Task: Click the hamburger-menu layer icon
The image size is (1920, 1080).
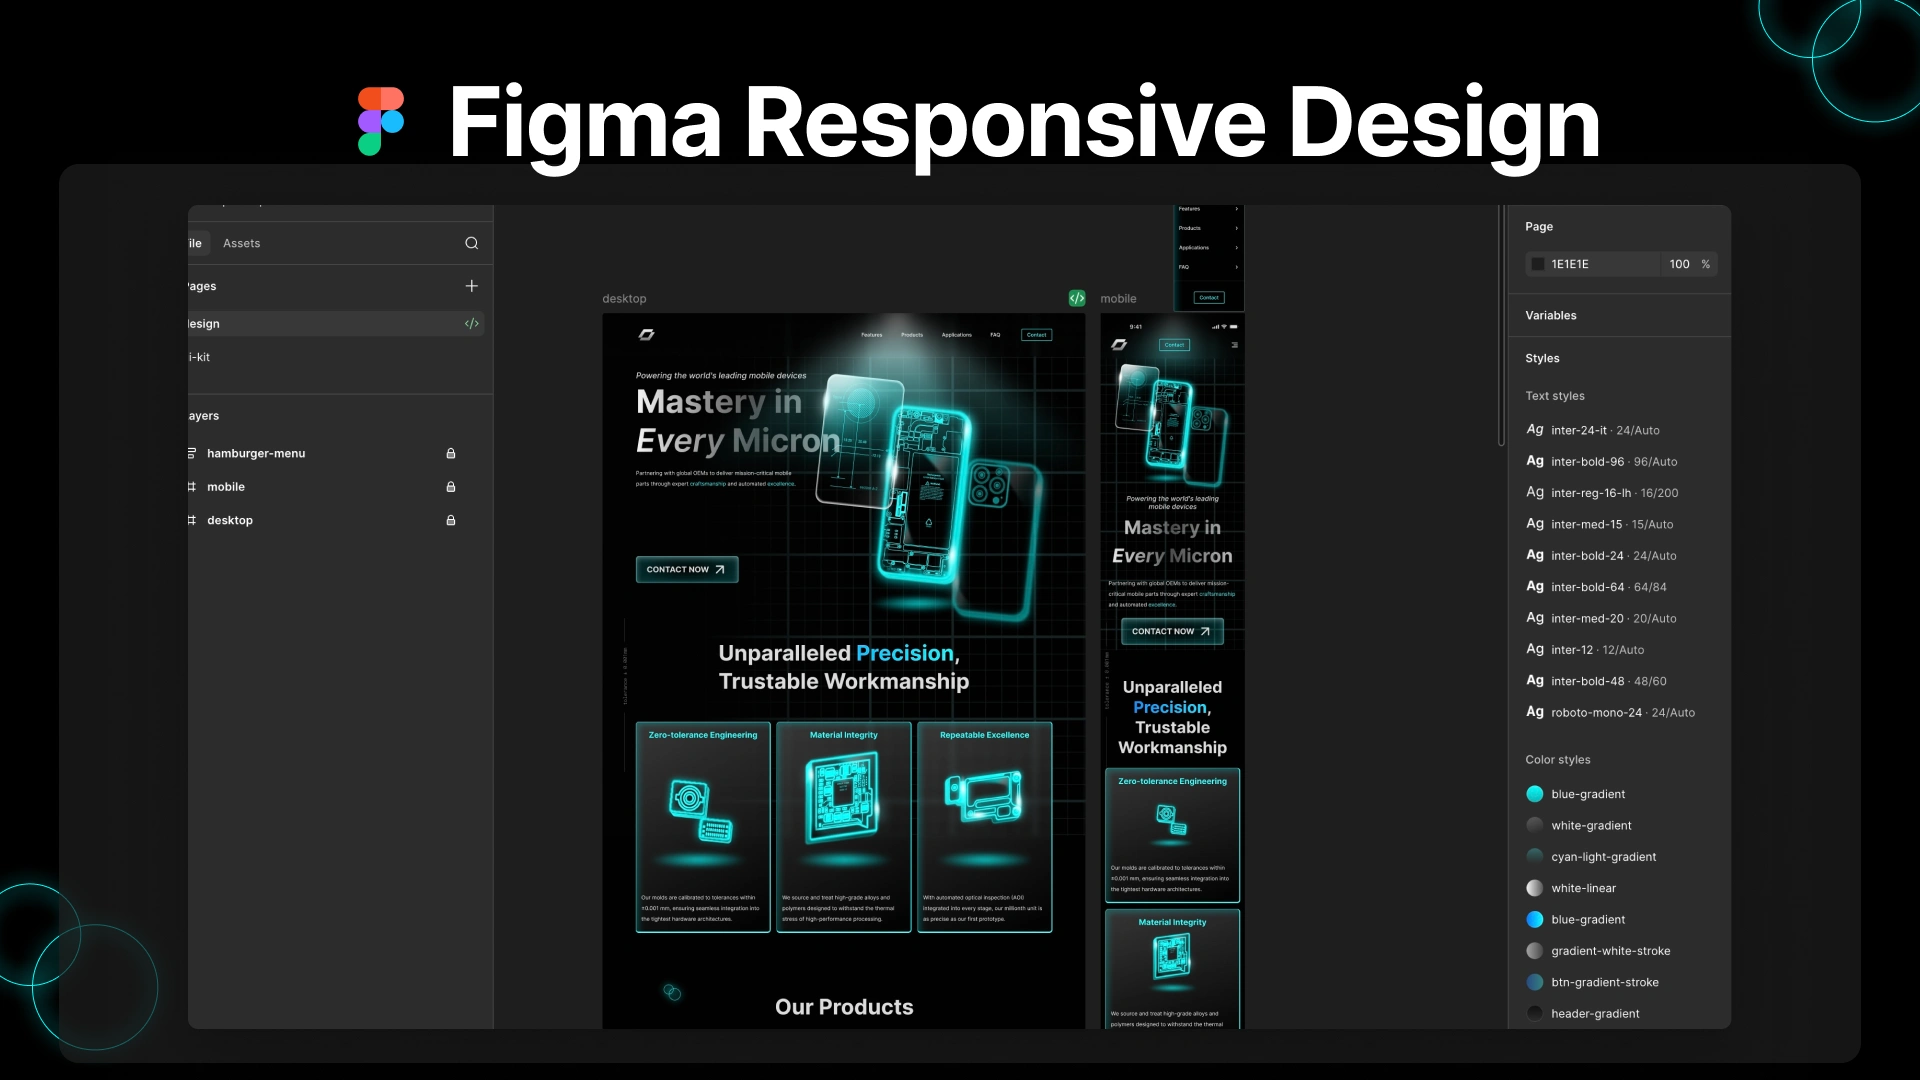Action: pos(192,453)
